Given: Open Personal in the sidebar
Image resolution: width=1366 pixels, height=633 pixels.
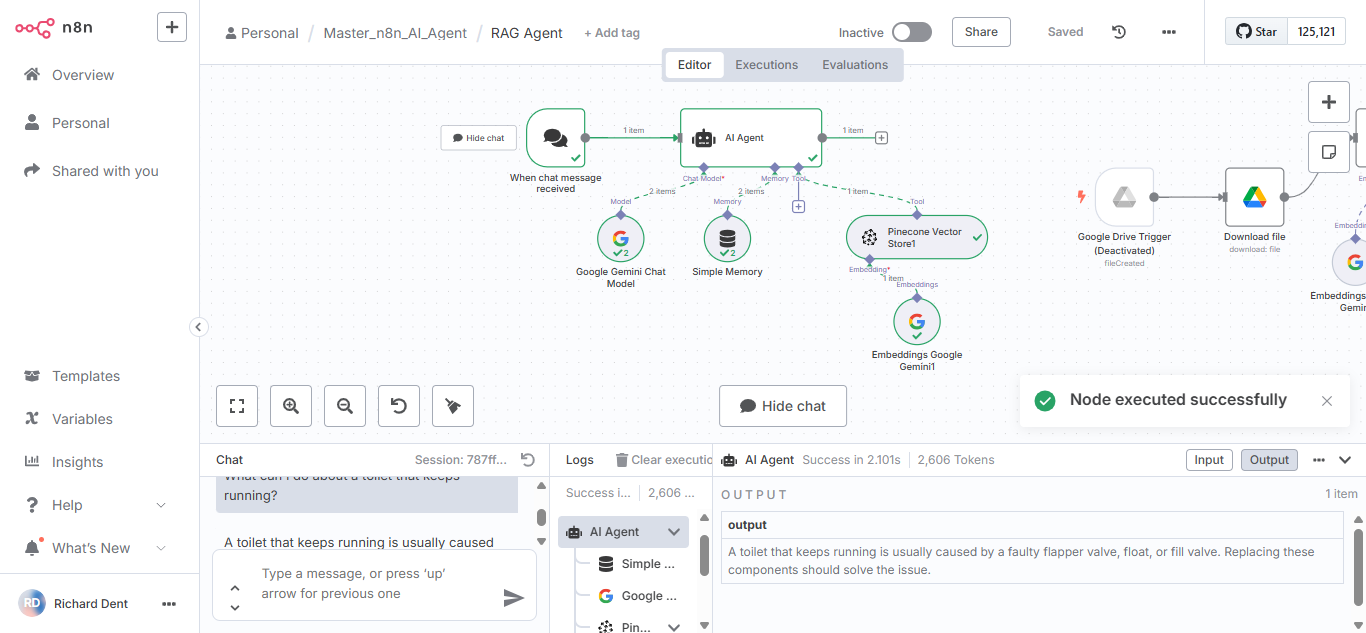Looking at the screenshot, I should click(81, 123).
